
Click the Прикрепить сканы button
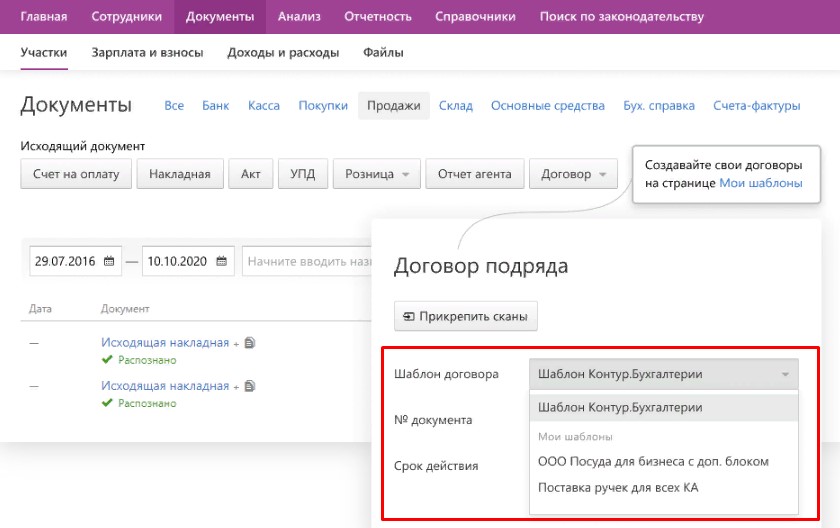[x=466, y=316]
